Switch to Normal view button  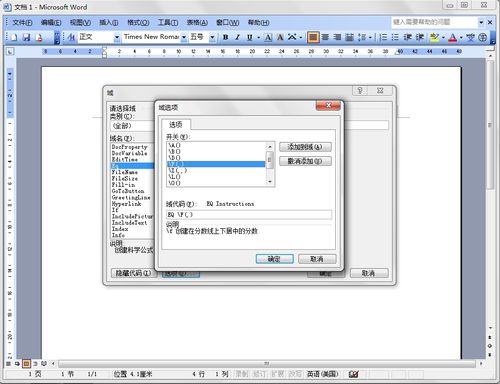9,363
